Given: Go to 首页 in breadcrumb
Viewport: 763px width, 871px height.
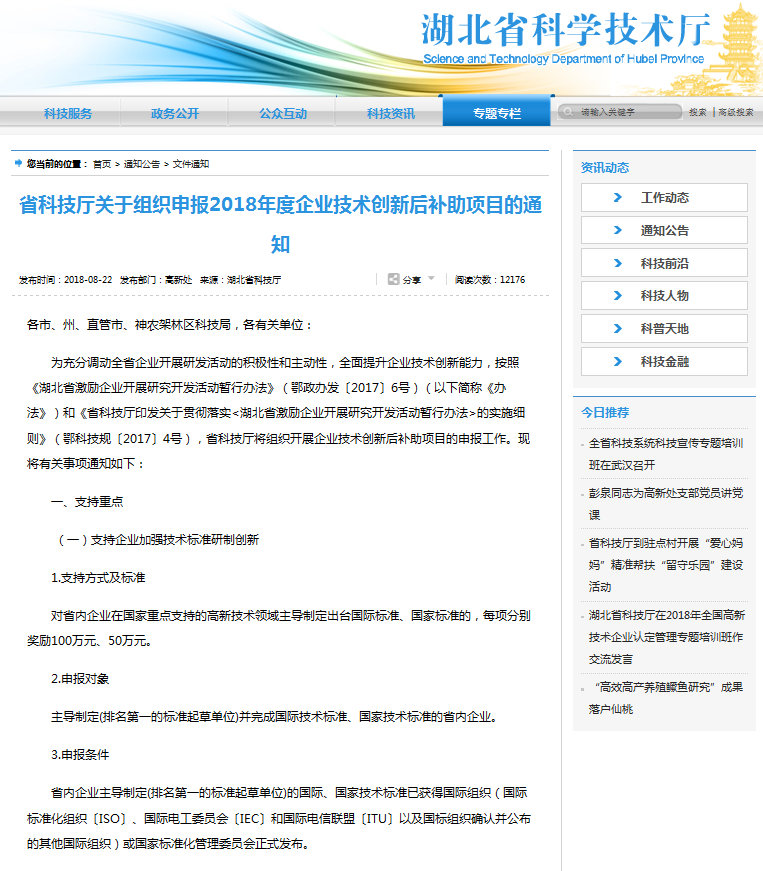Looking at the screenshot, I should coord(102,164).
